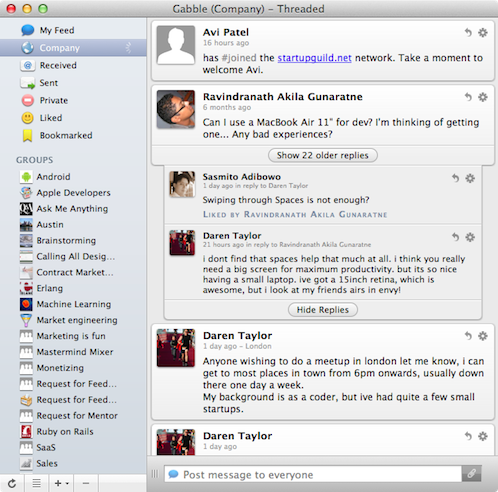Click Avi Patel's name
The image size is (498, 492).
(226, 32)
